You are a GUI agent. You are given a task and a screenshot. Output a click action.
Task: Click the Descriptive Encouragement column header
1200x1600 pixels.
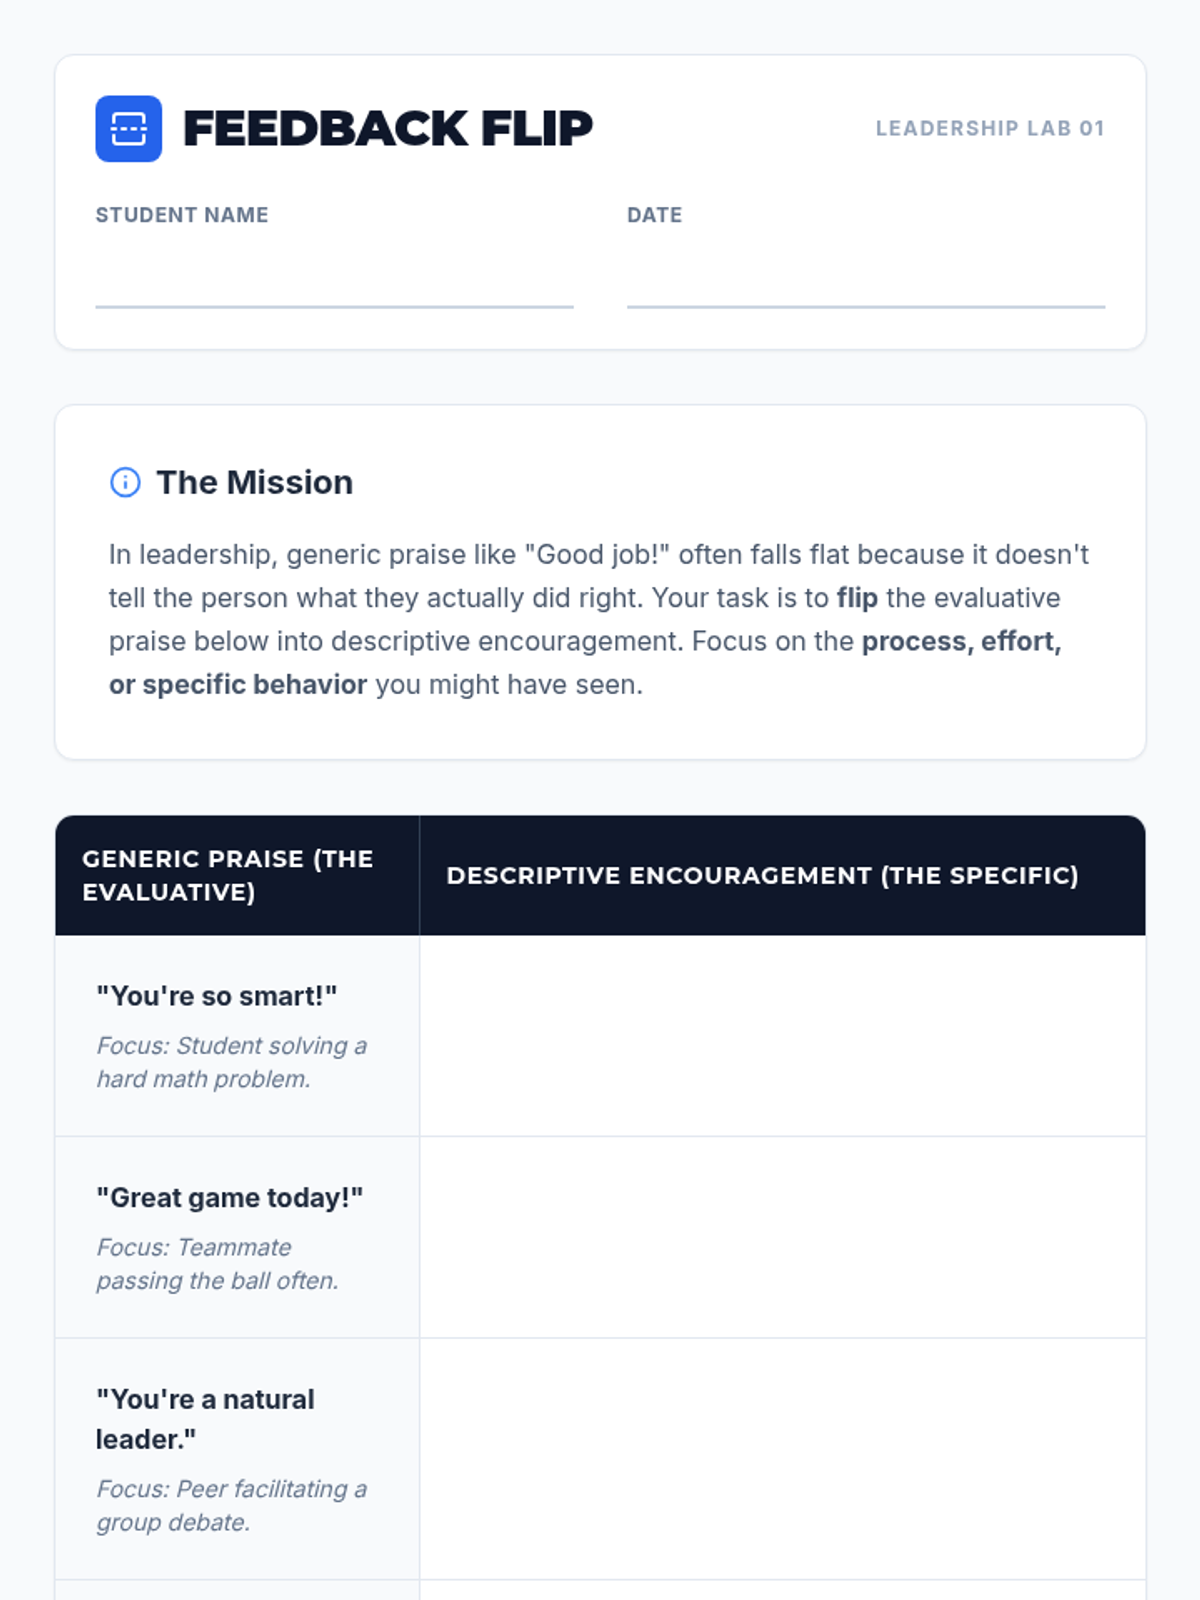(782, 875)
